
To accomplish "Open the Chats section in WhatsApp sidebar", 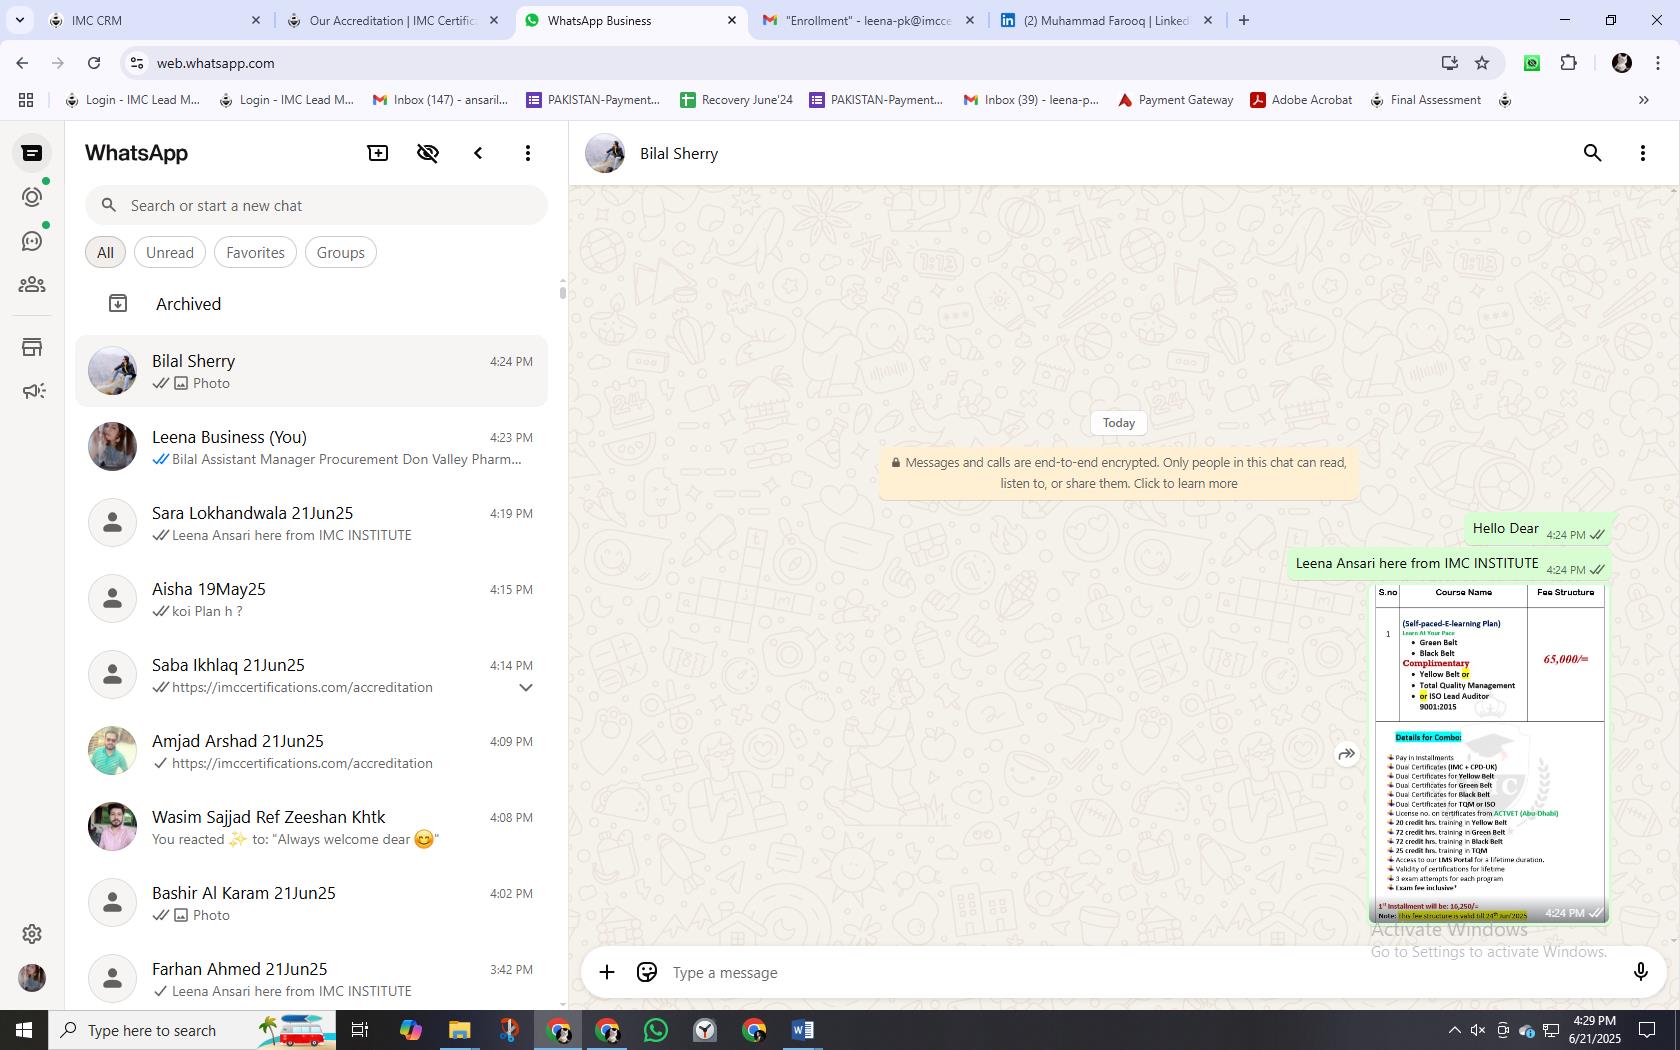I will pos(32,153).
